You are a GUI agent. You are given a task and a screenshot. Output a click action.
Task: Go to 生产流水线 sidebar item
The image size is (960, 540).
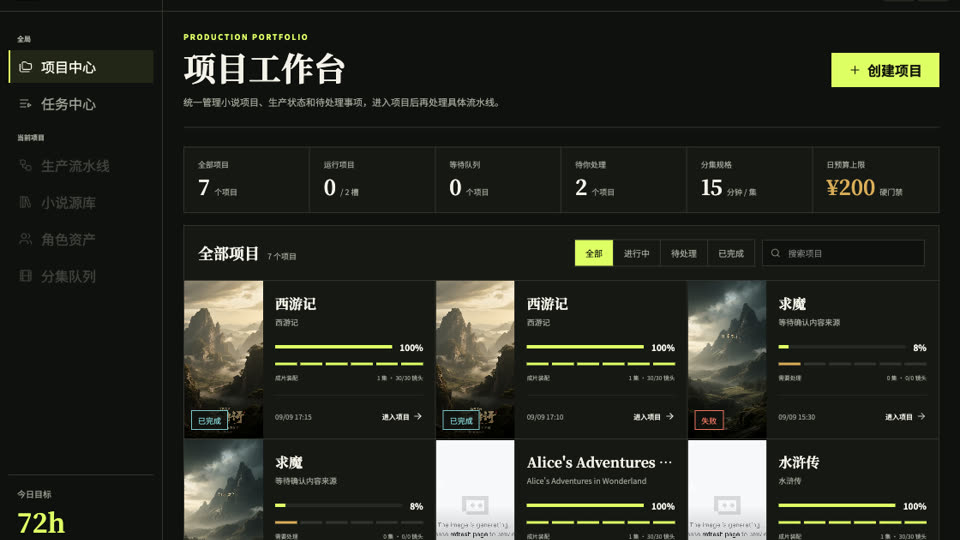pyautogui.click(x=81, y=166)
